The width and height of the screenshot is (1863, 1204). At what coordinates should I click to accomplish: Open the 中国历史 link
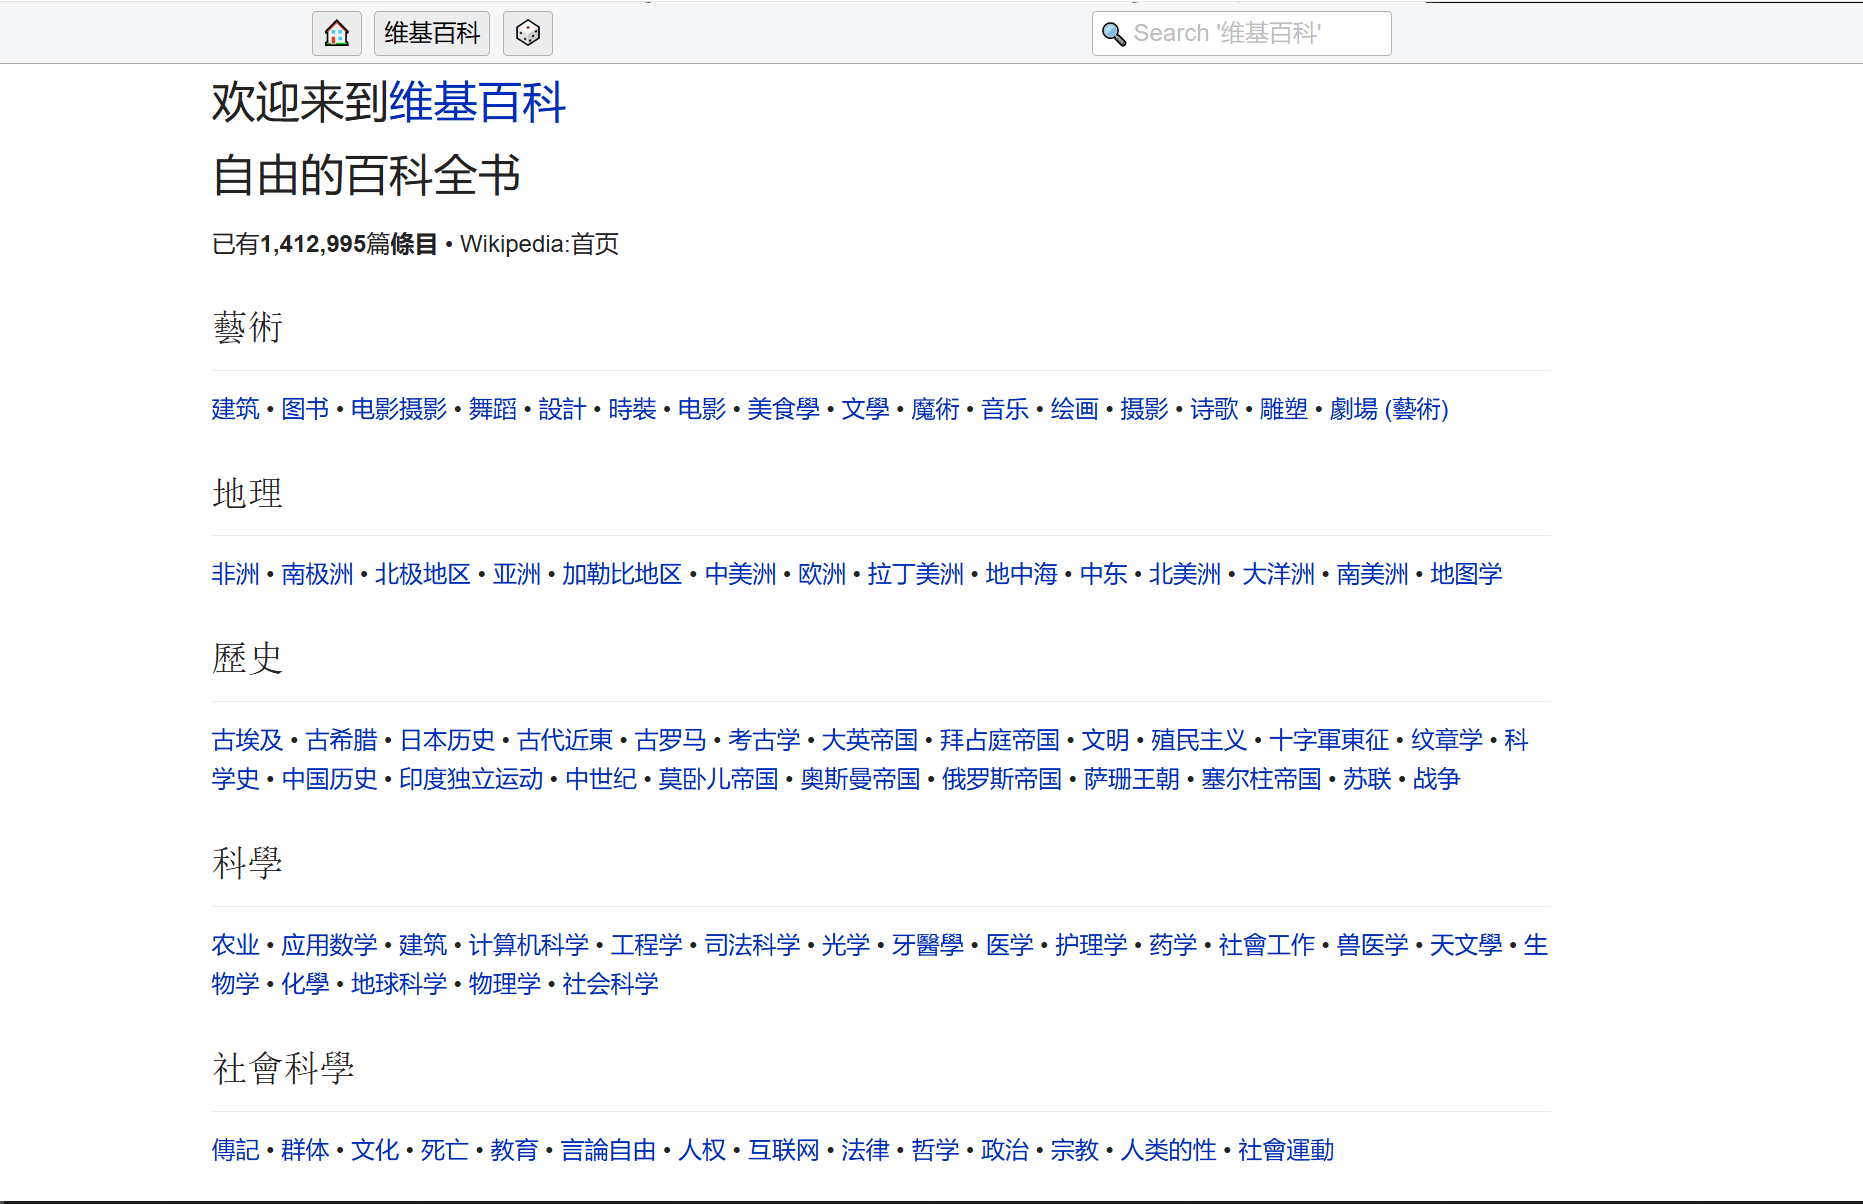[330, 779]
